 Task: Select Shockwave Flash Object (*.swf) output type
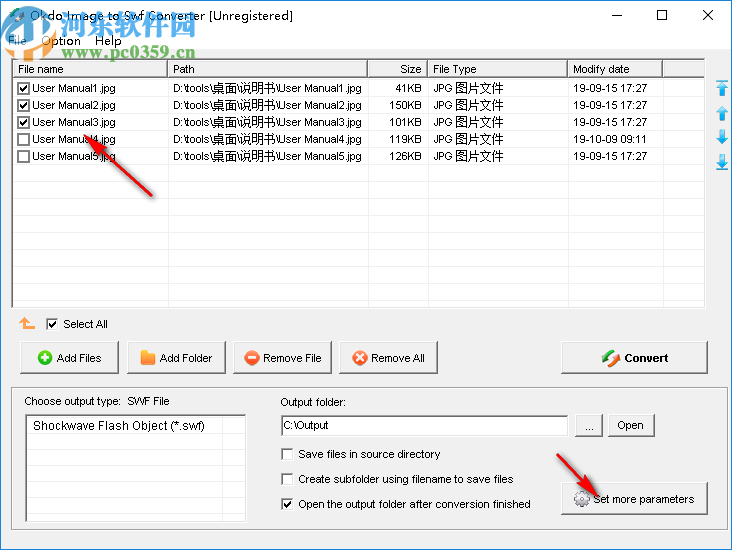(x=119, y=426)
